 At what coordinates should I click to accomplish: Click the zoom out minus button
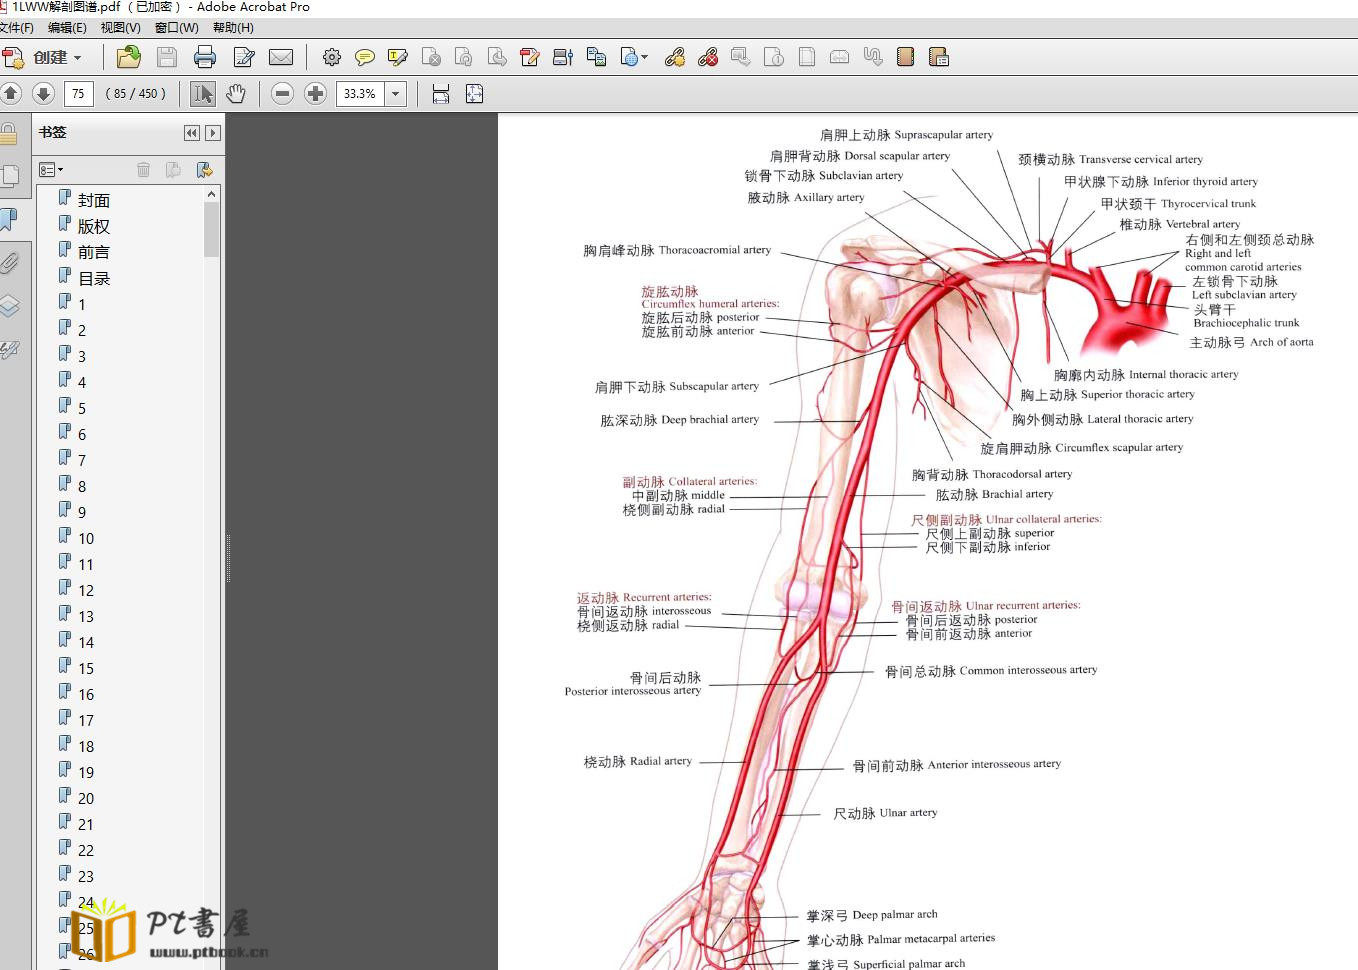click(x=283, y=94)
